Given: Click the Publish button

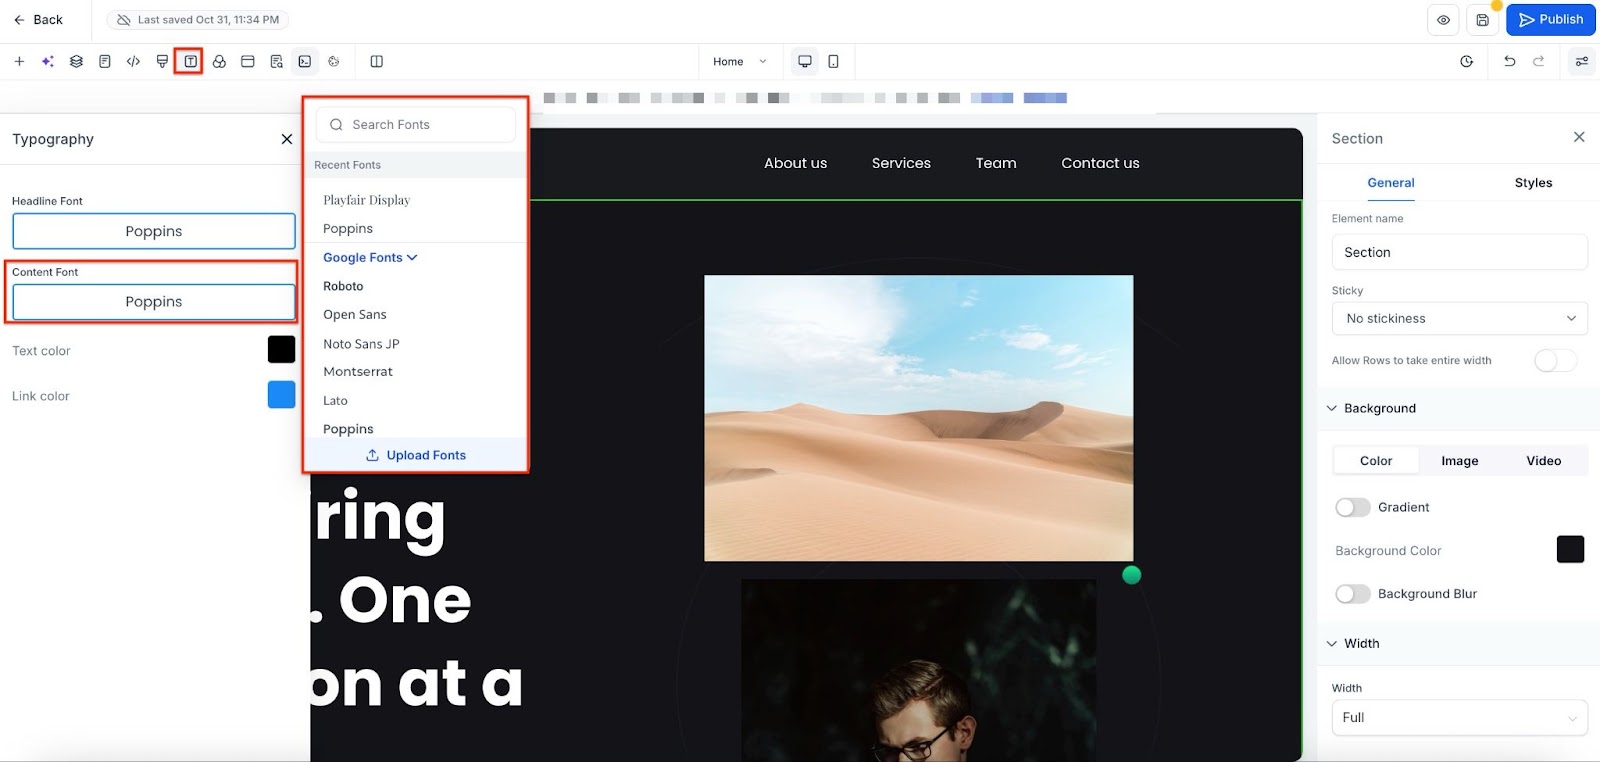Looking at the screenshot, I should (x=1550, y=20).
